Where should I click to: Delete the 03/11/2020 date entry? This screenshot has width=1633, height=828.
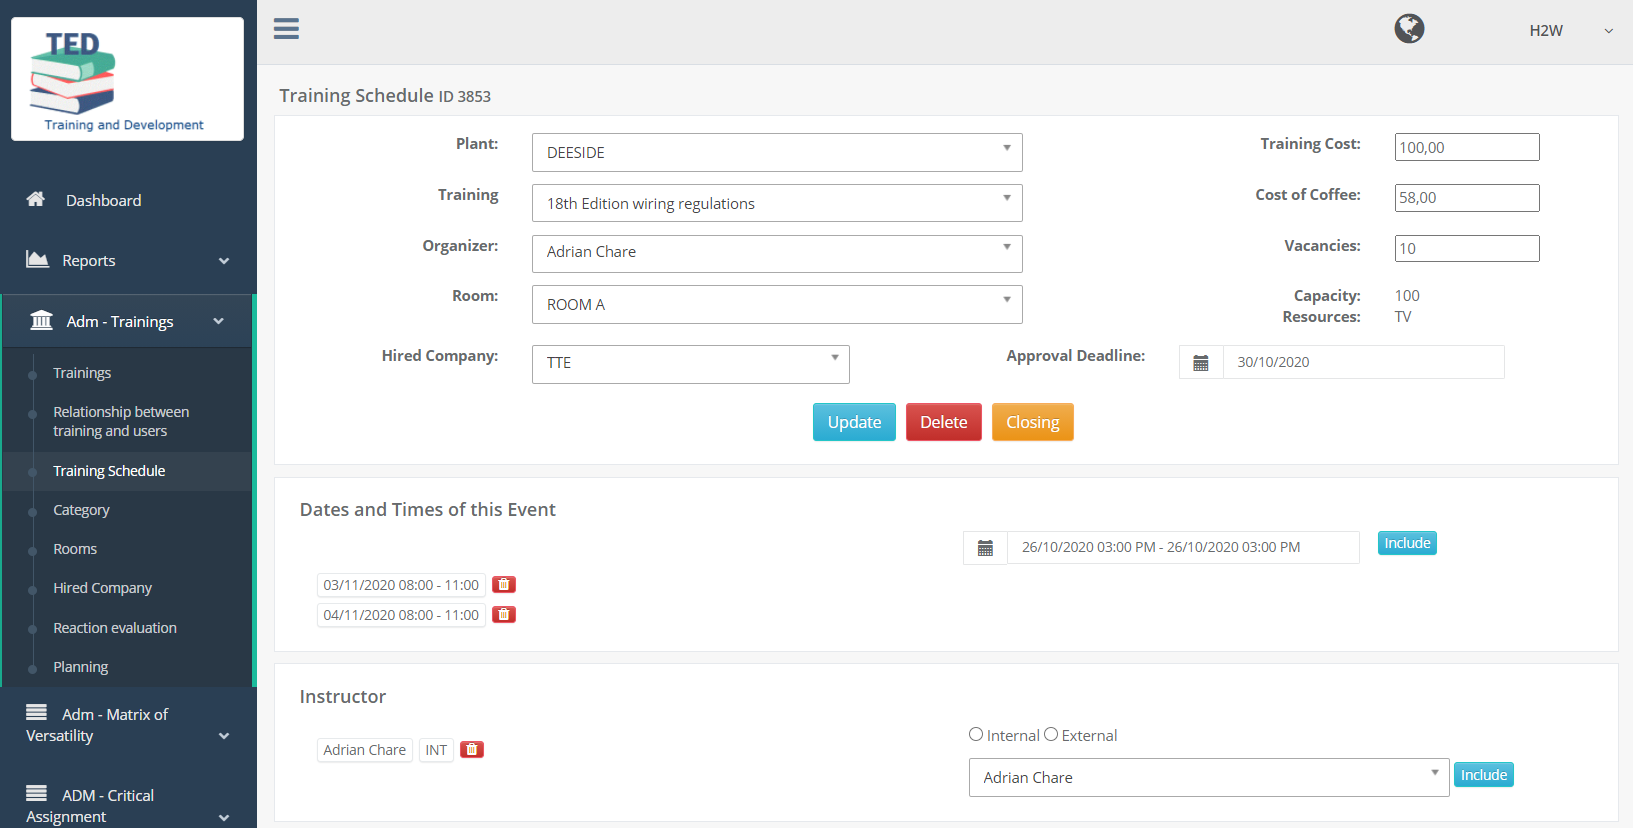tap(504, 585)
